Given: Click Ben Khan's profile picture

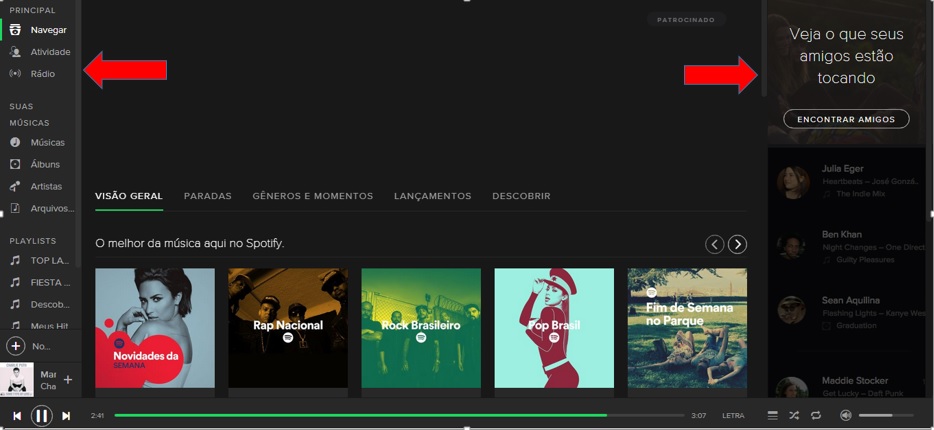Looking at the screenshot, I should tap(792, 246).
